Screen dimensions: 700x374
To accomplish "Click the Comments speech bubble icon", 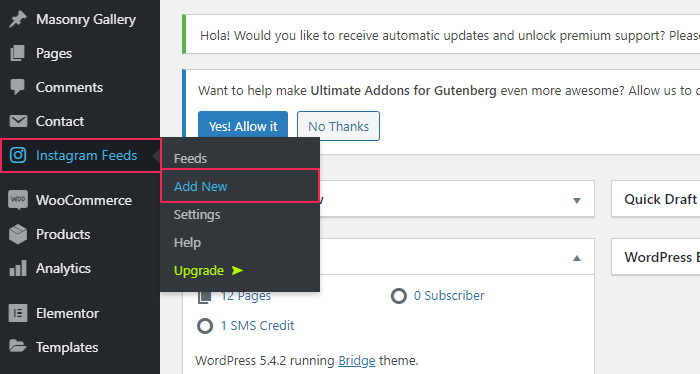I will pyautogui.click(x=18, y=87).
